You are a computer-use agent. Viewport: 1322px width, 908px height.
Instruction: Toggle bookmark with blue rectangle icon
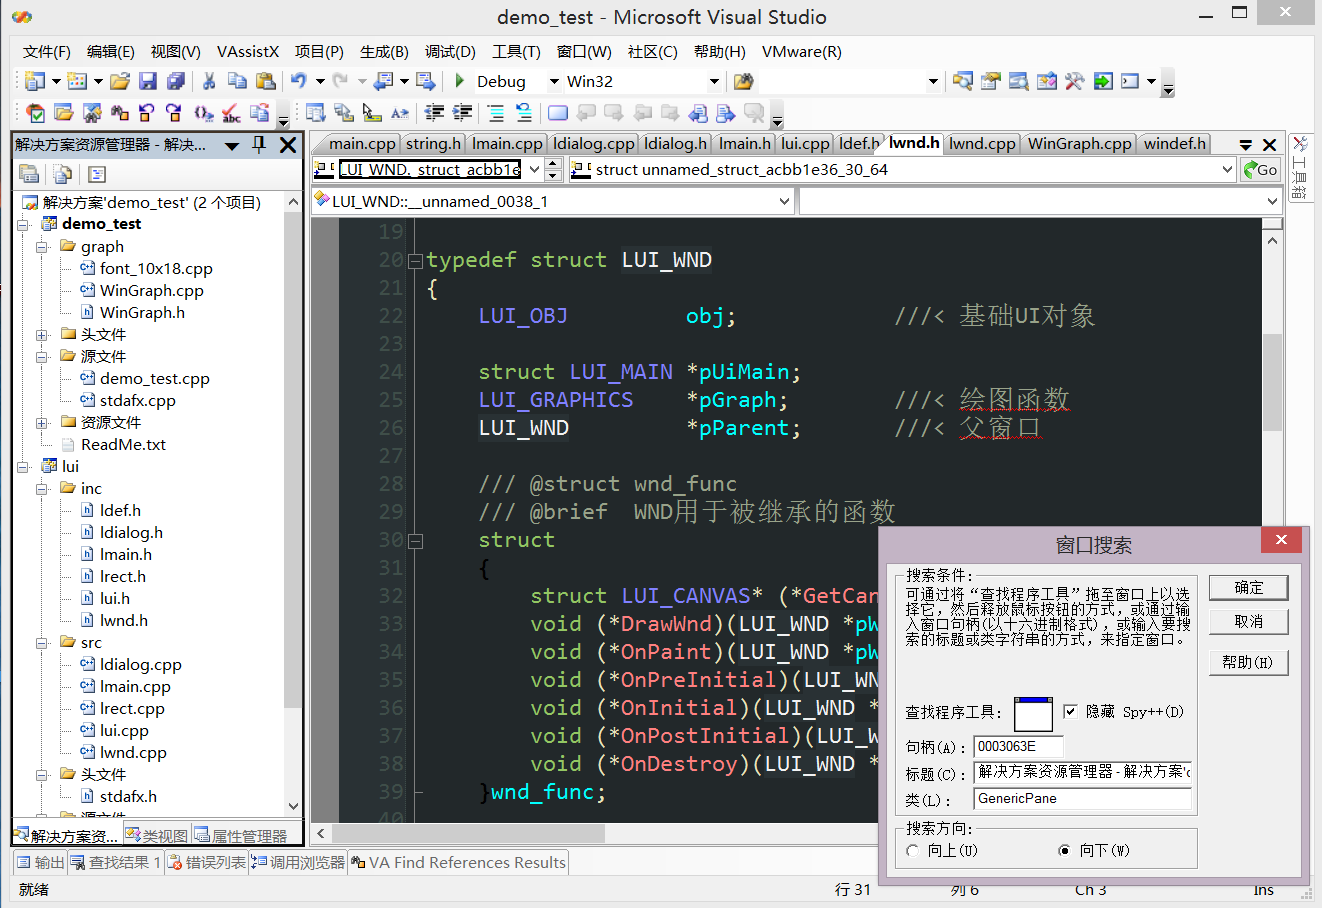(558, 113)
